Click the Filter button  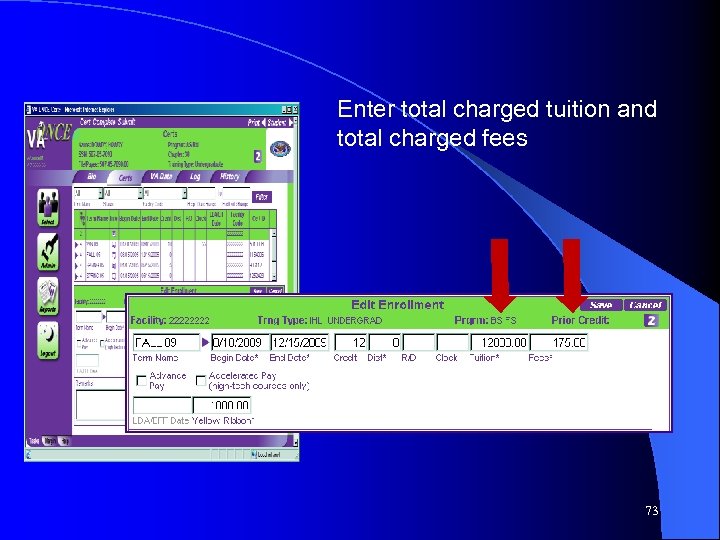point(262,197)
